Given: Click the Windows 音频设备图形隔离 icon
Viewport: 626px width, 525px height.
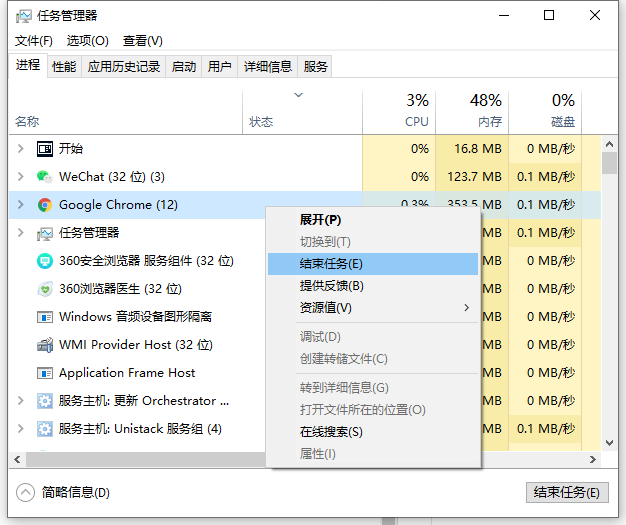Looking at the screenshot, I should (44, 317).
